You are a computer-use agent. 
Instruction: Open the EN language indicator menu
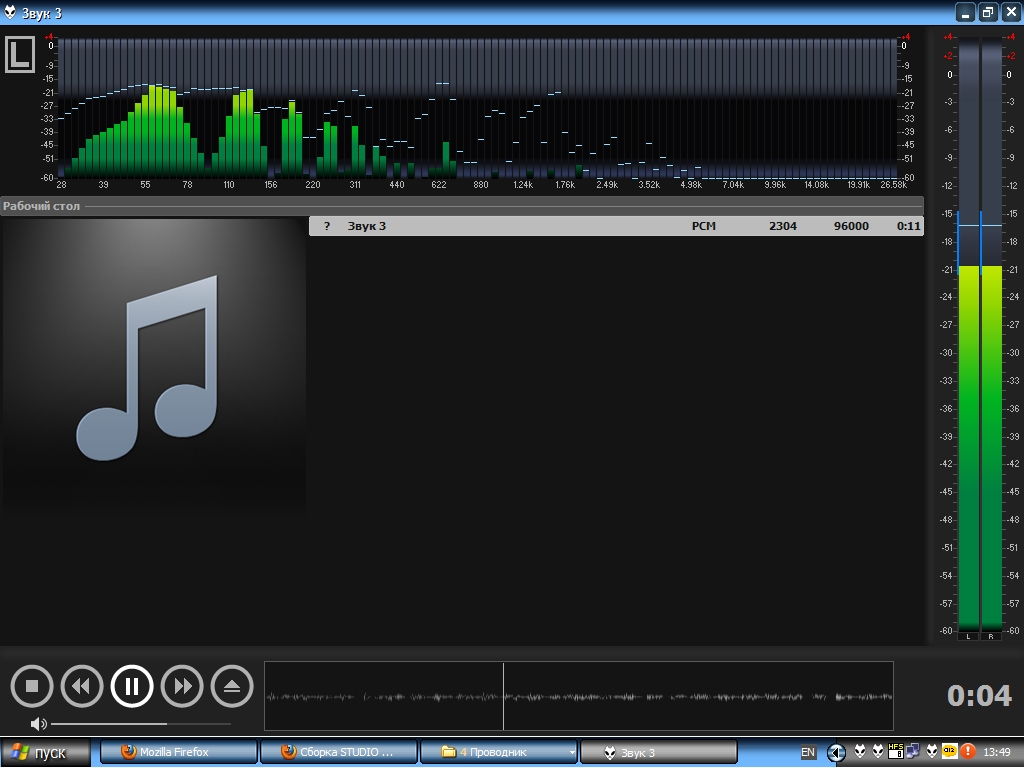(x=808, y=752)
